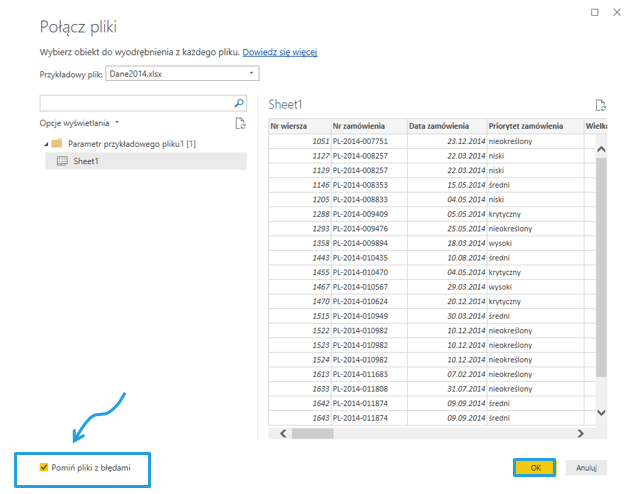Click the preview export icon above the table
Image resolution: width=637 pixels, height=494 pixels.
(x=600, y=105)
